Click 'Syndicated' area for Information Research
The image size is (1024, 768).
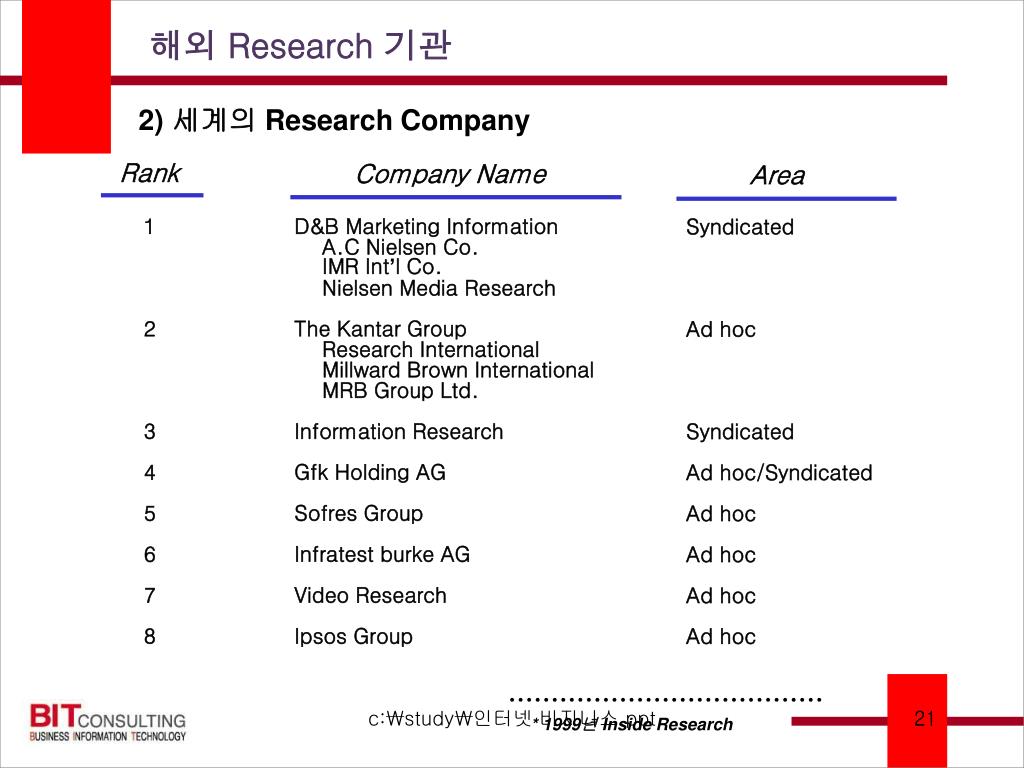click(x=740, y=432)
